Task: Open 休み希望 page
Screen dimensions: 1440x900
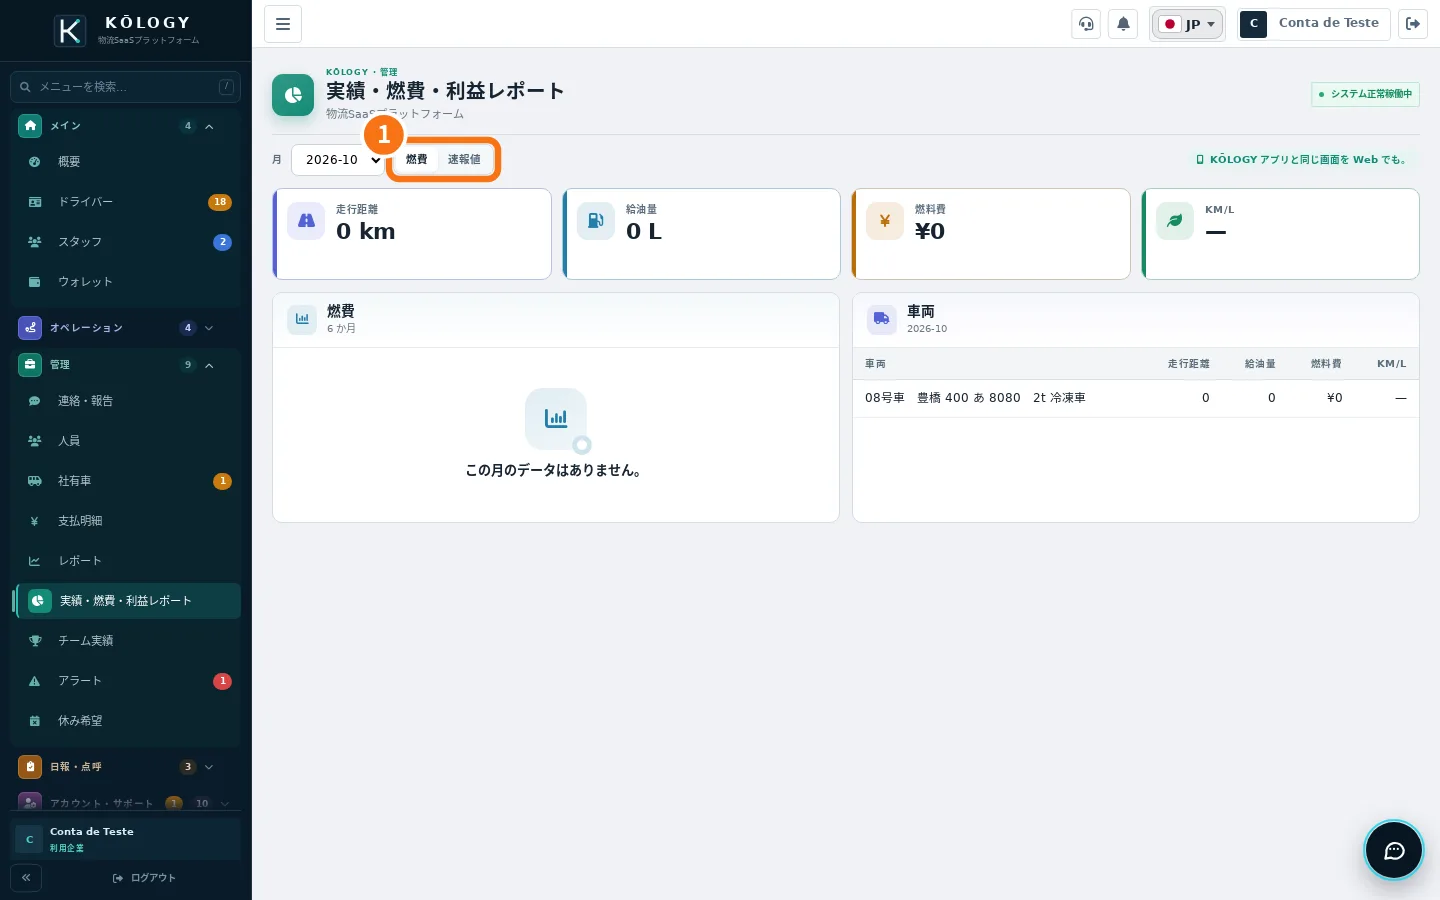Action: [126, 721]
